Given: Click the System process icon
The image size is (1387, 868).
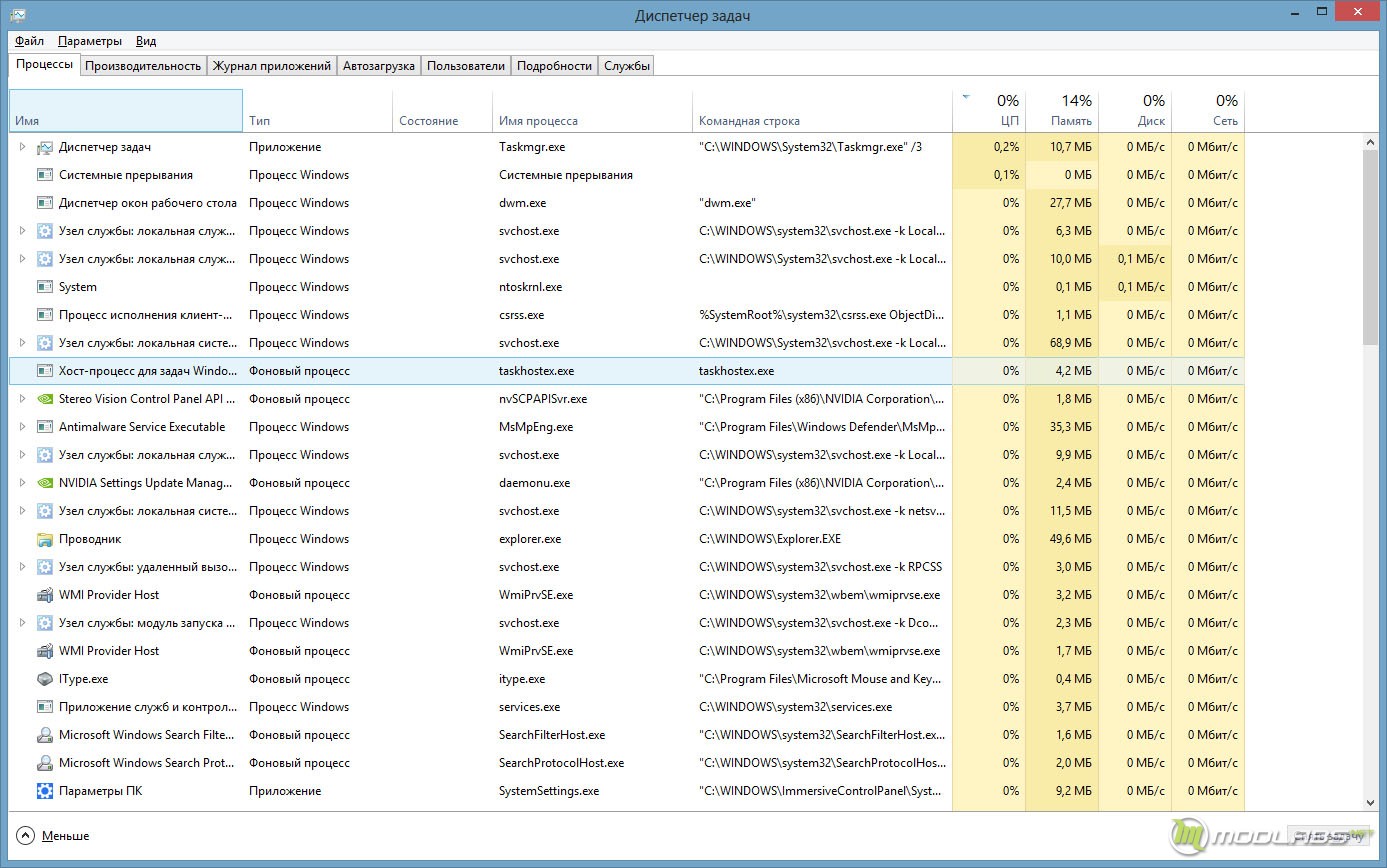Looking at the screenshot, I should [45, 287].
